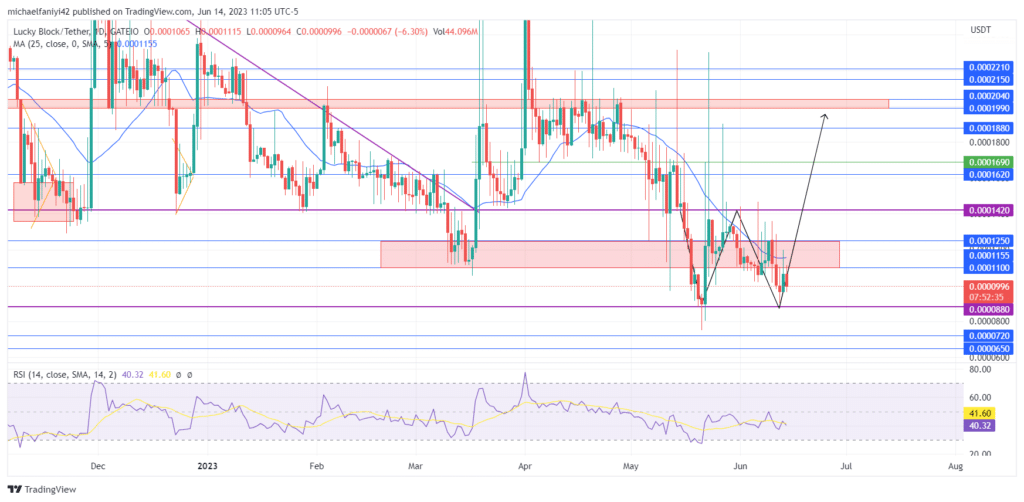Viewport: 1024px width, 502px height.
Task: Click the purple 0.0000880 price label
Action: click(989, 310)
